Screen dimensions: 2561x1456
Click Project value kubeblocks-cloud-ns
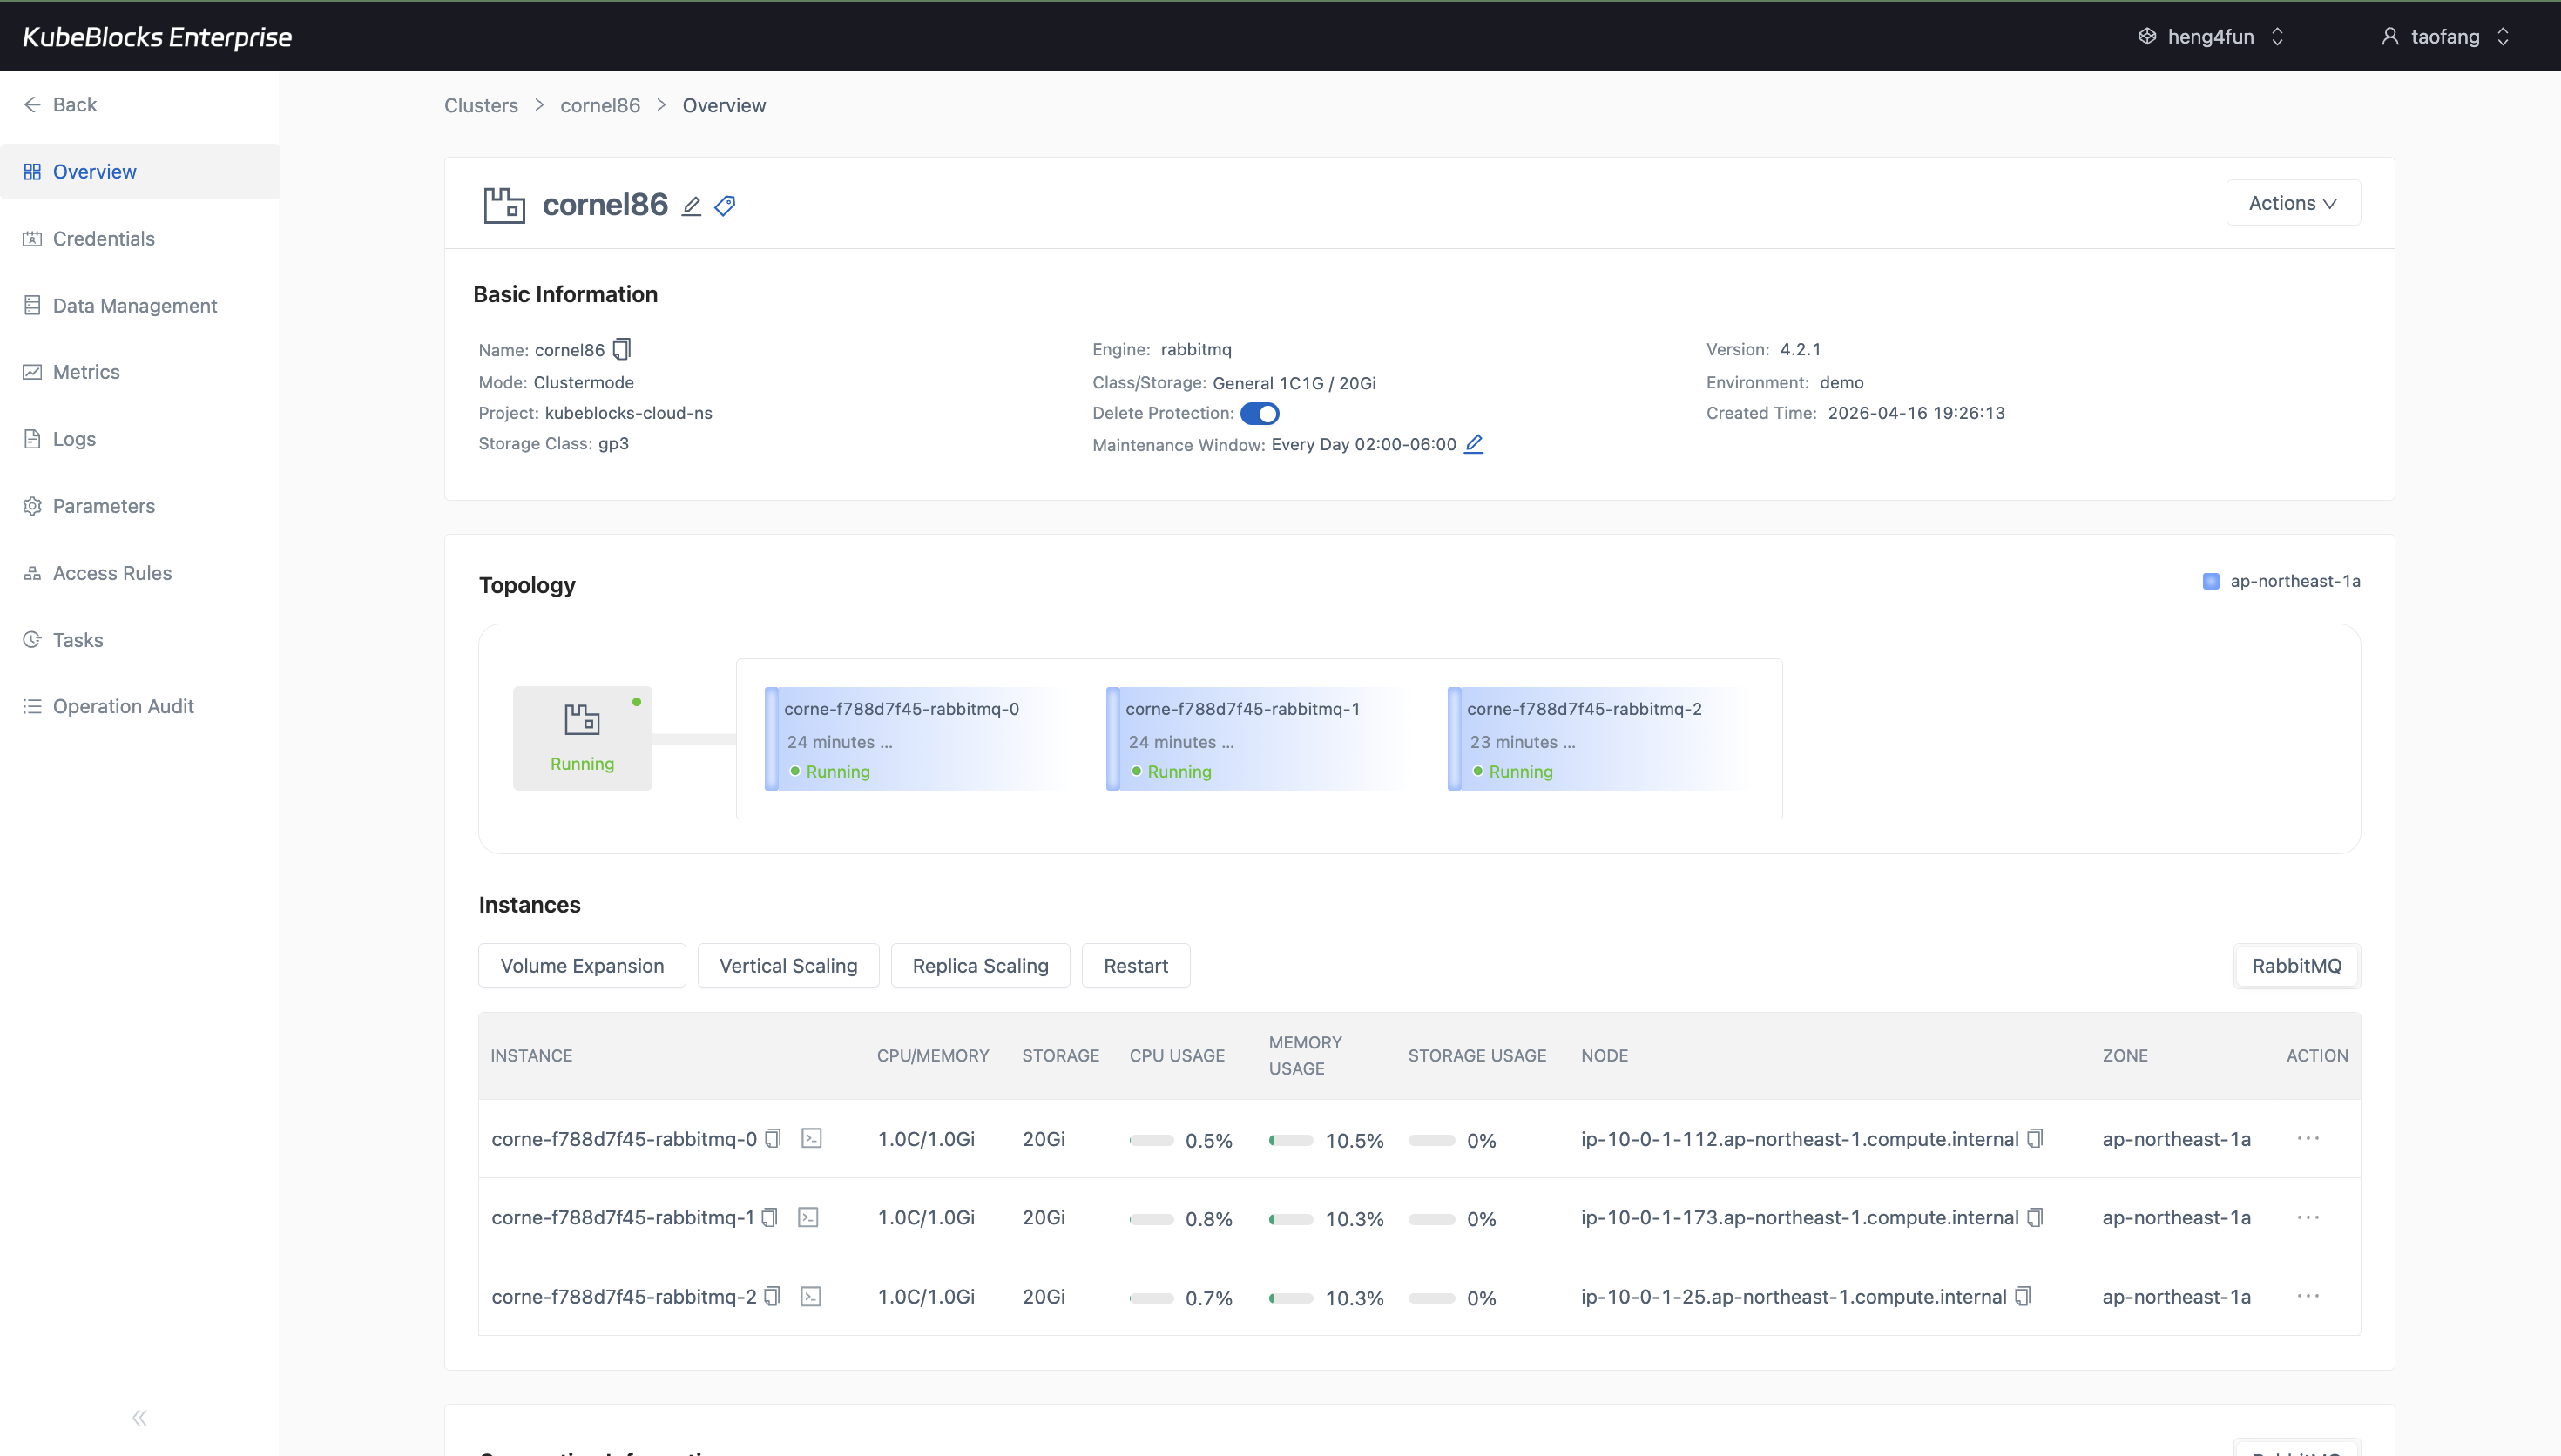pyautogui.click(x=628, y=413)
